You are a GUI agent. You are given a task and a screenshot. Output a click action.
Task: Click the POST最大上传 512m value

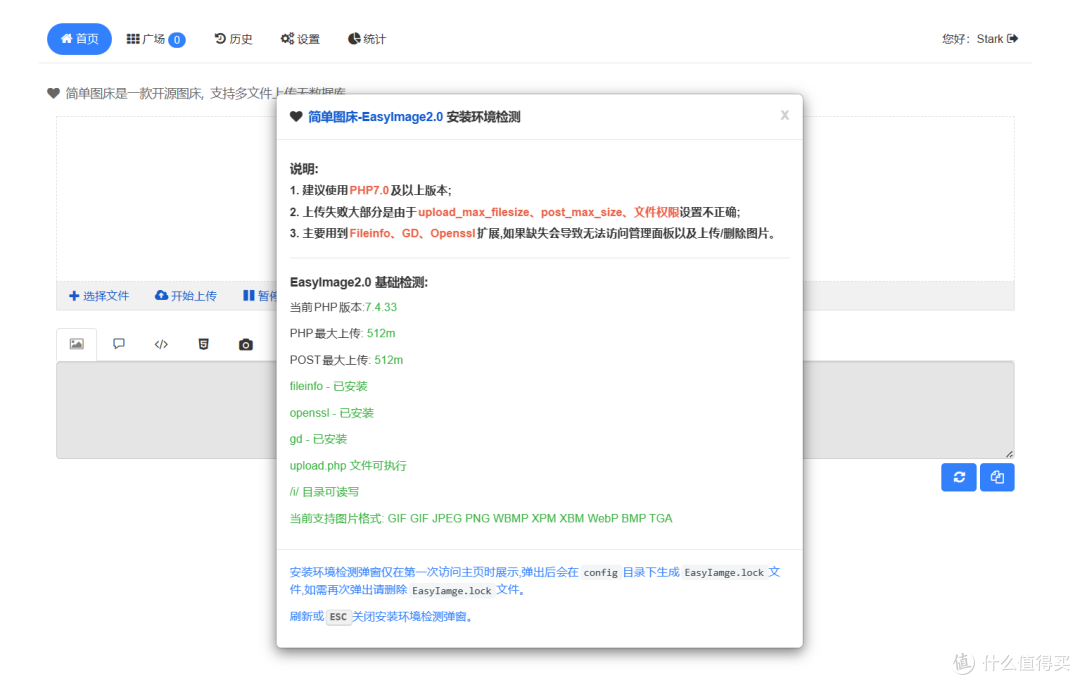point(388,360)
